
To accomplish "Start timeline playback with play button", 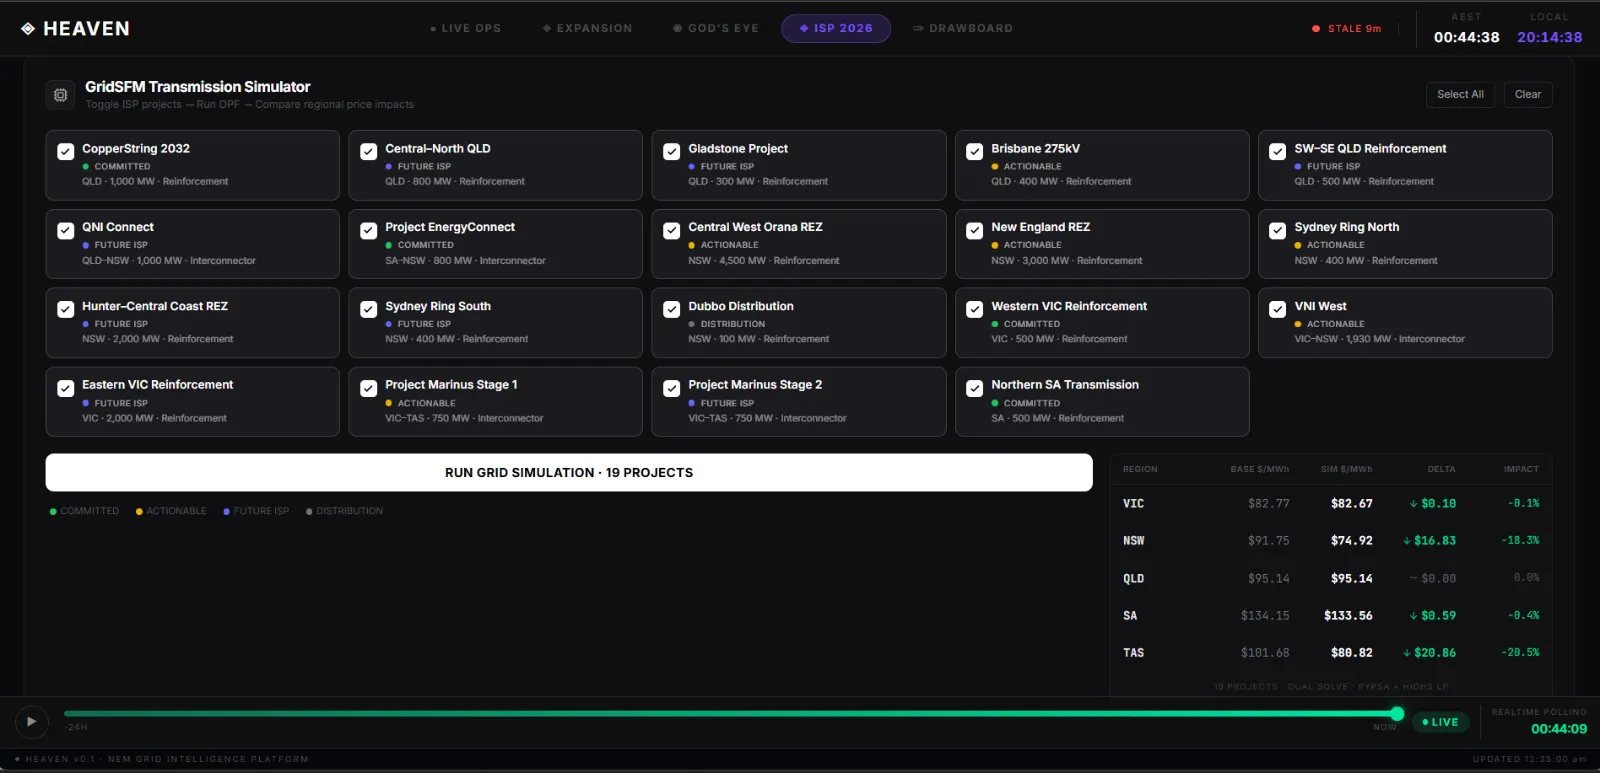I will (x=31, y=721).
